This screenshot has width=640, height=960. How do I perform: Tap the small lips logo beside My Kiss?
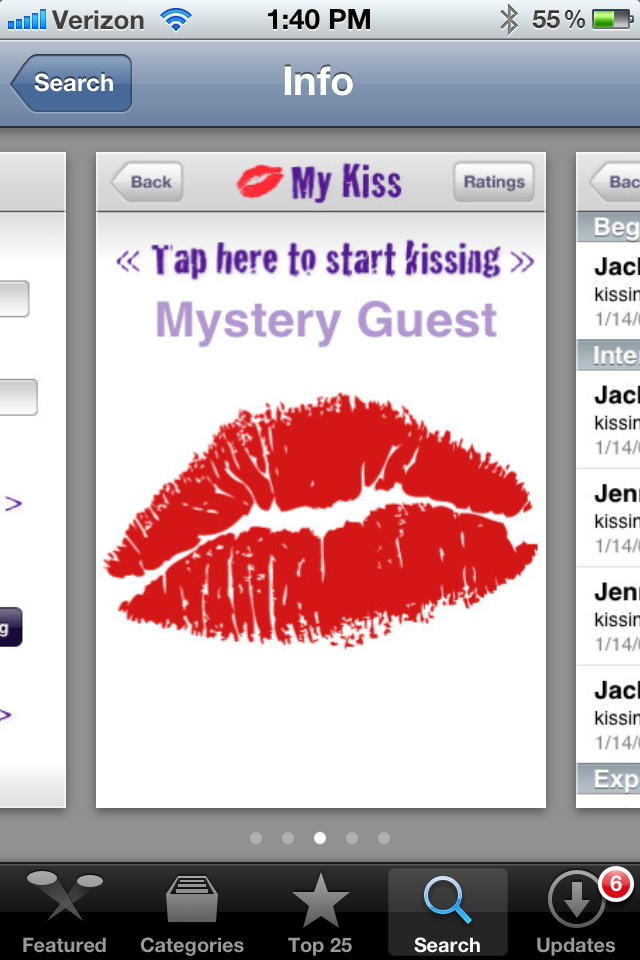click(259, 181)
